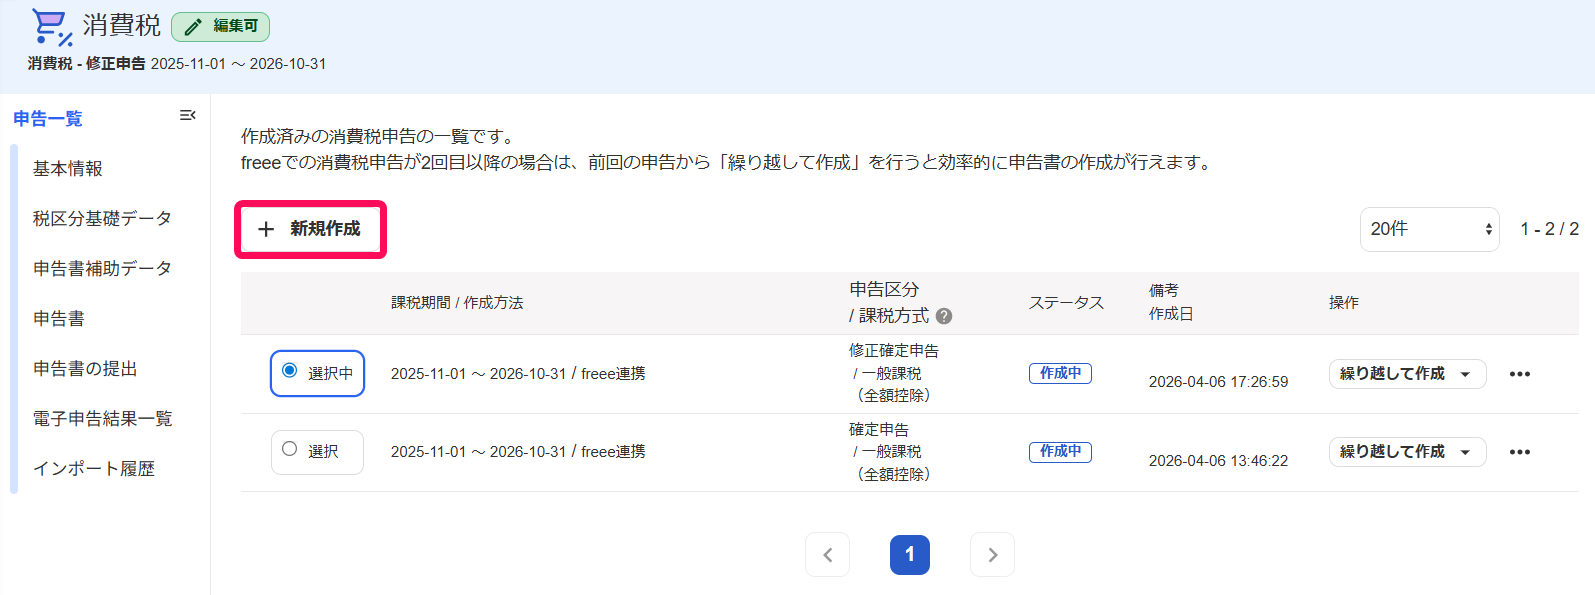Collapse the sidebar with the menu icon
This screenshot has width=1595, height=595.
tap(187, 116)
